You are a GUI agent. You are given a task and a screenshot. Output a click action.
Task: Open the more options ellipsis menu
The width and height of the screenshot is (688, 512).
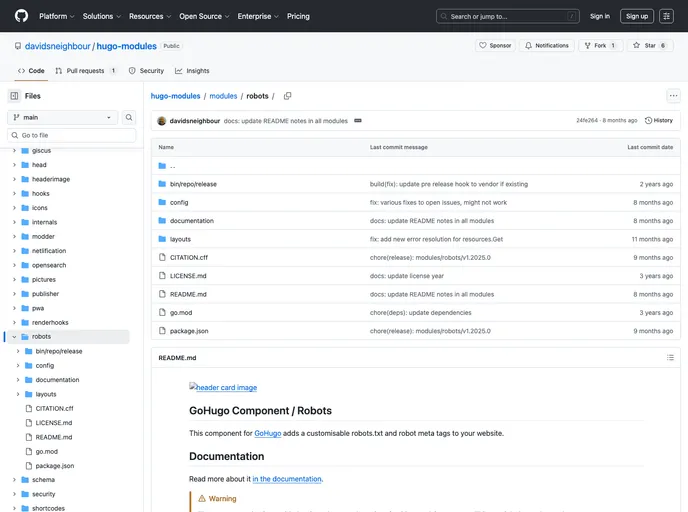(x=673, y=96)
